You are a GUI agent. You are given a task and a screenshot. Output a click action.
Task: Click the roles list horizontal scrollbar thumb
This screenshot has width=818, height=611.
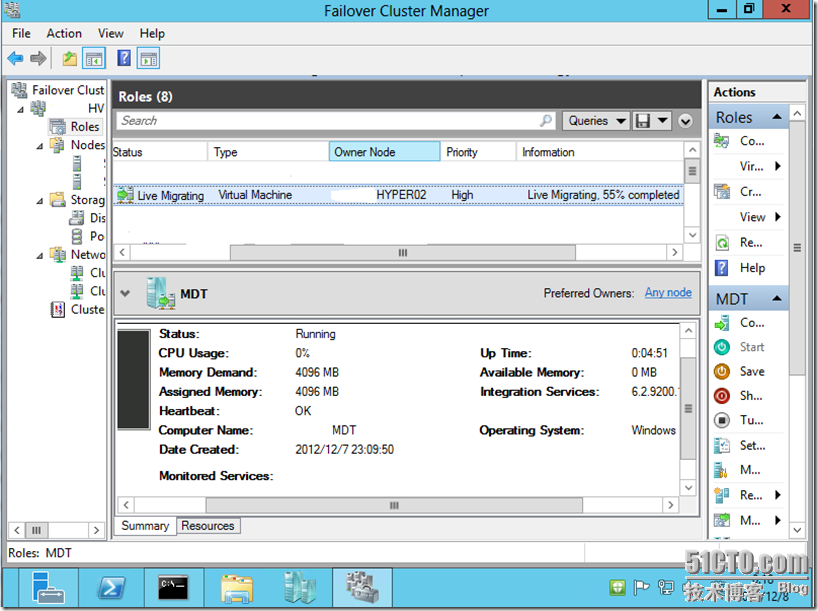tap(403, 253)
